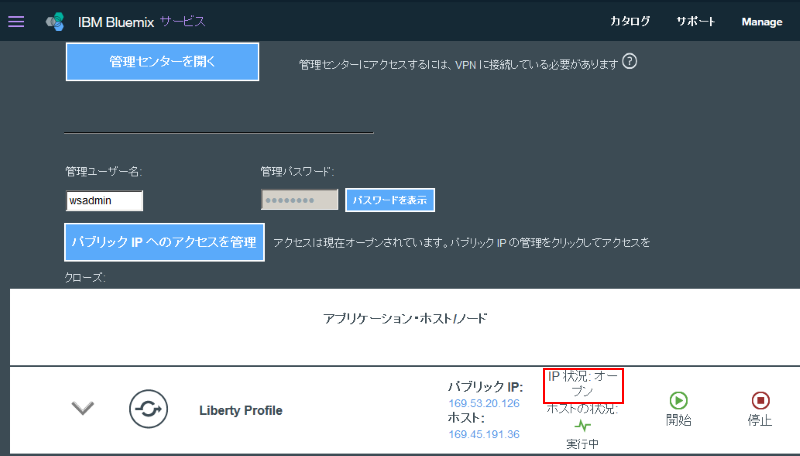The image size is (800, 456).
Task: Click the VPN help question mark icon
Action: pyautogui.click(x=630, y=62)
